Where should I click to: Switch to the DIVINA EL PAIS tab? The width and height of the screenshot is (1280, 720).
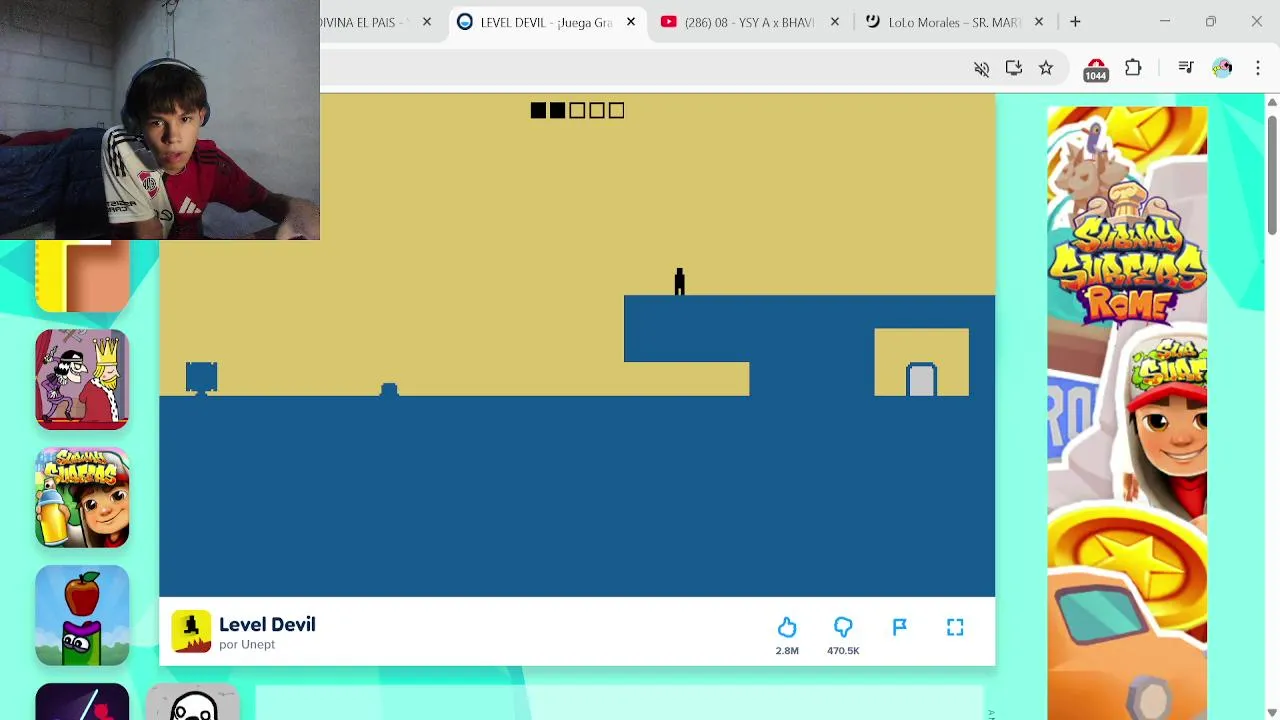pyautogui.click(x=370, y=22)
